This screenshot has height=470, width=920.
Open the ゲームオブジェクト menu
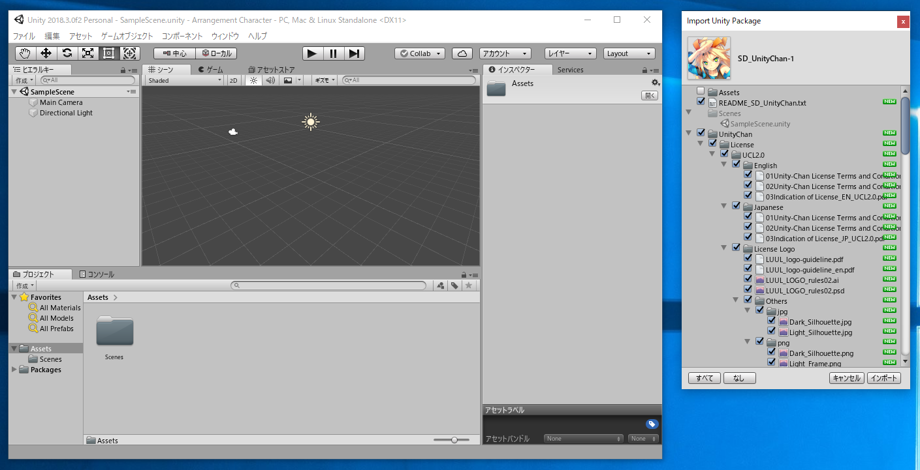pyautogui.click(x=127, y=36)
